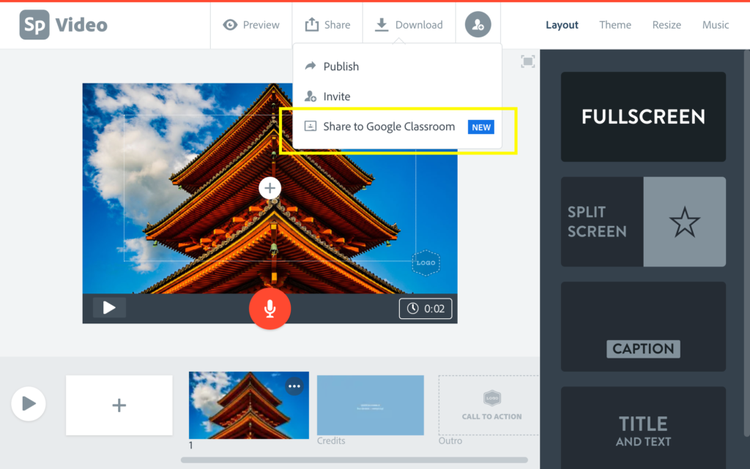Switch to the Music tab

pyautogui.click(x=716, y=25)
